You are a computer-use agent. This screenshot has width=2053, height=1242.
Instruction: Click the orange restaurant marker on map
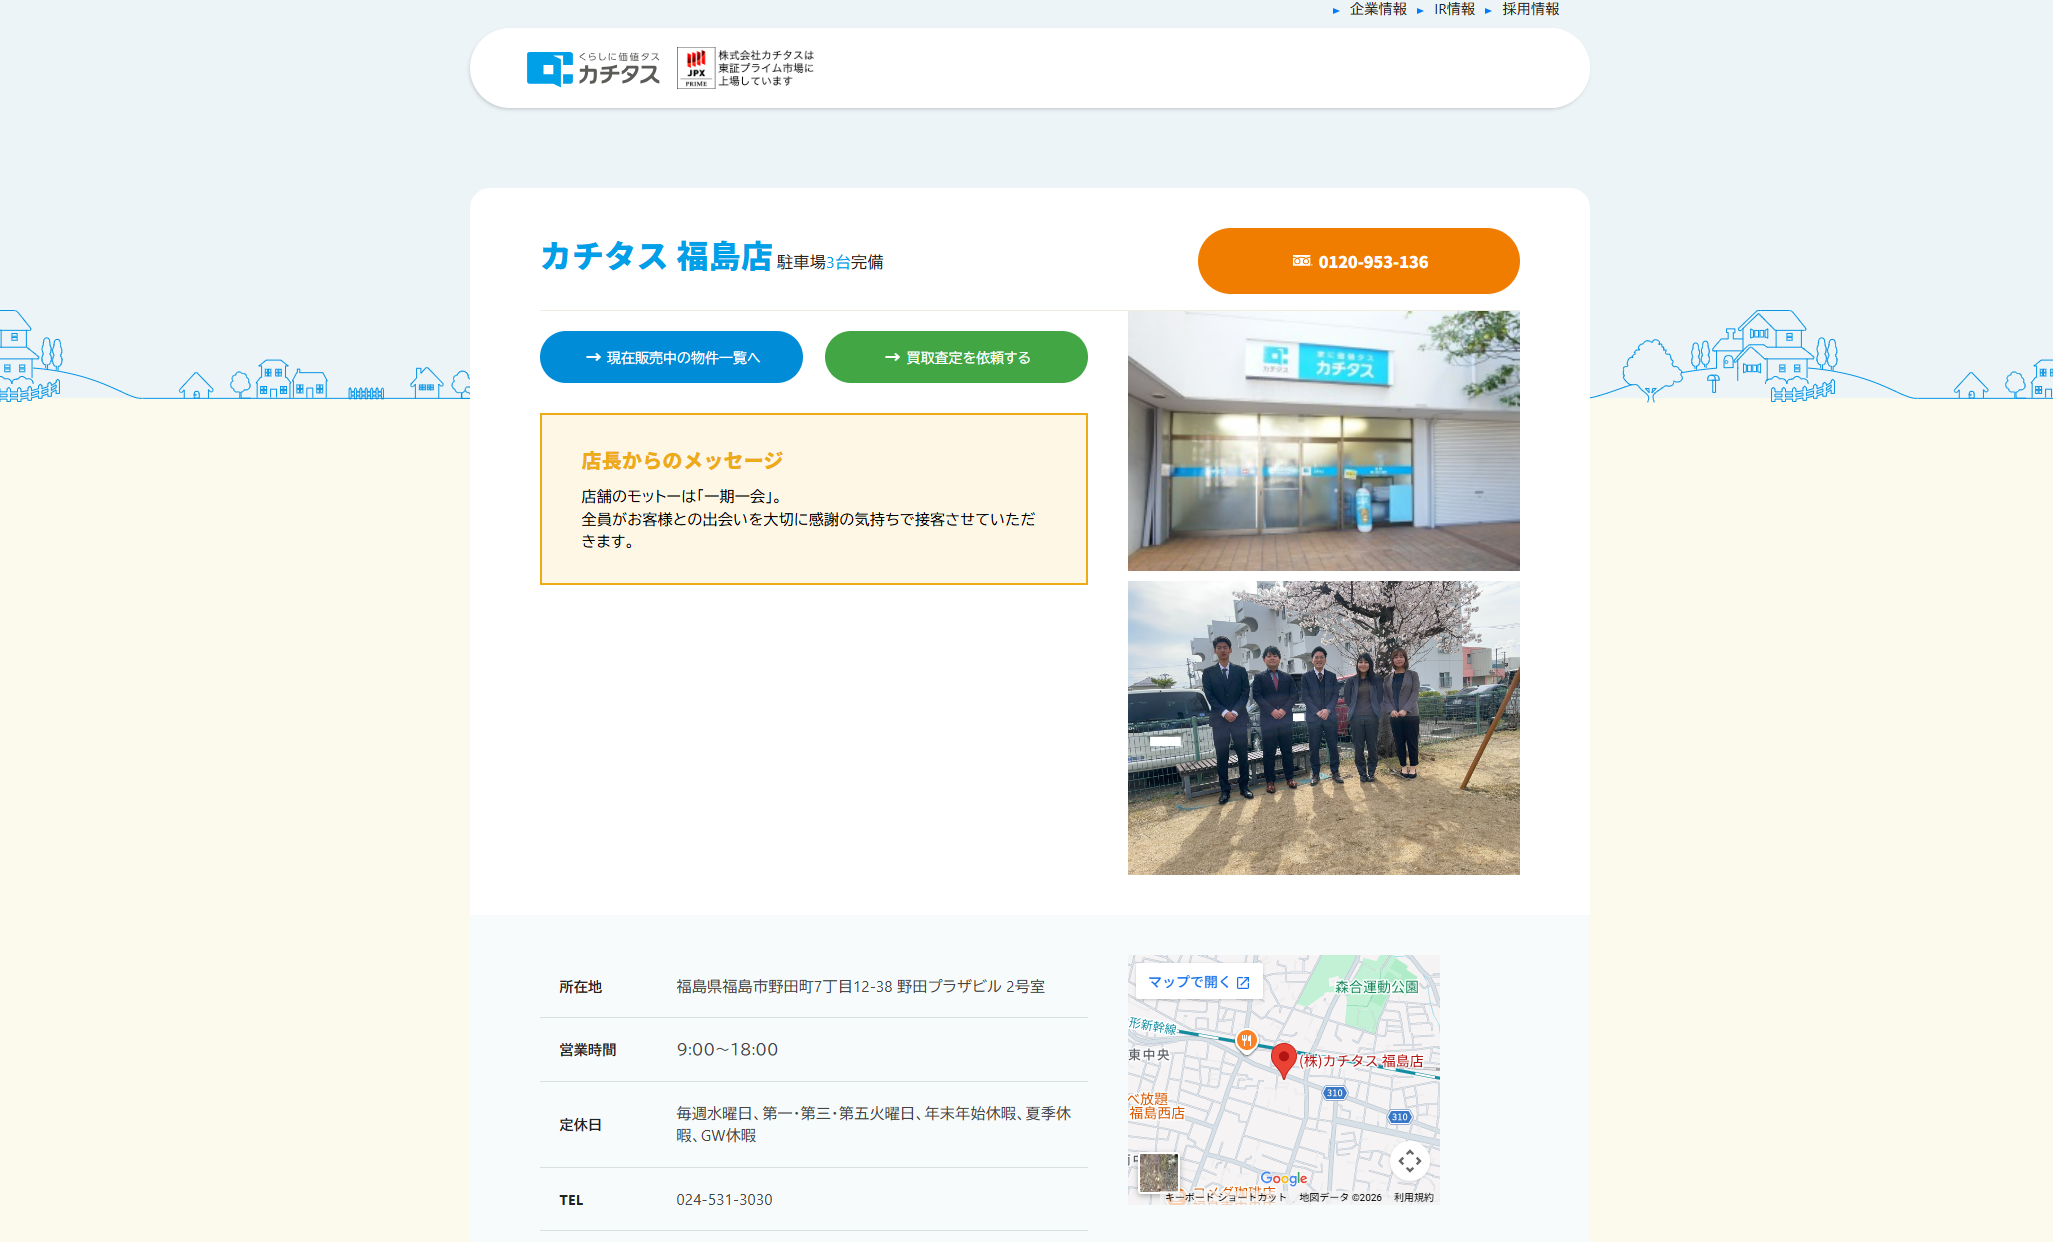pos(1246,1041)
